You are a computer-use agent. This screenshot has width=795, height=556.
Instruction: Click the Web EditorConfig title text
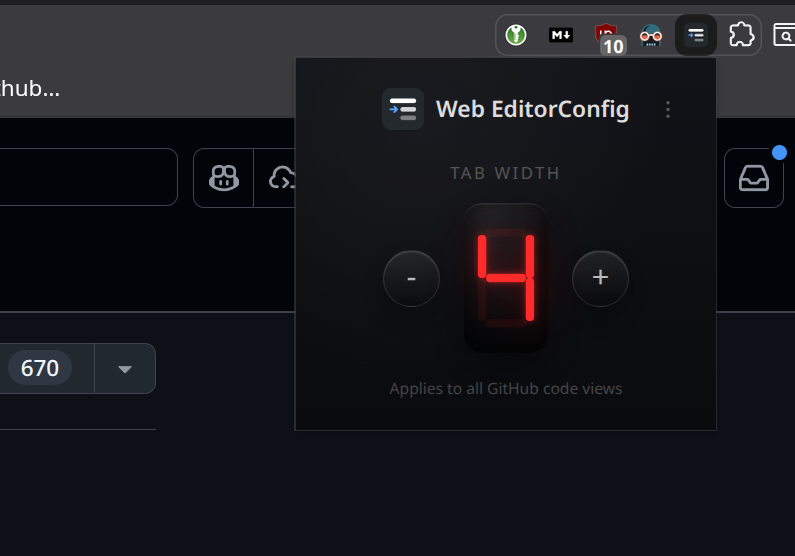tap(532, 109)
